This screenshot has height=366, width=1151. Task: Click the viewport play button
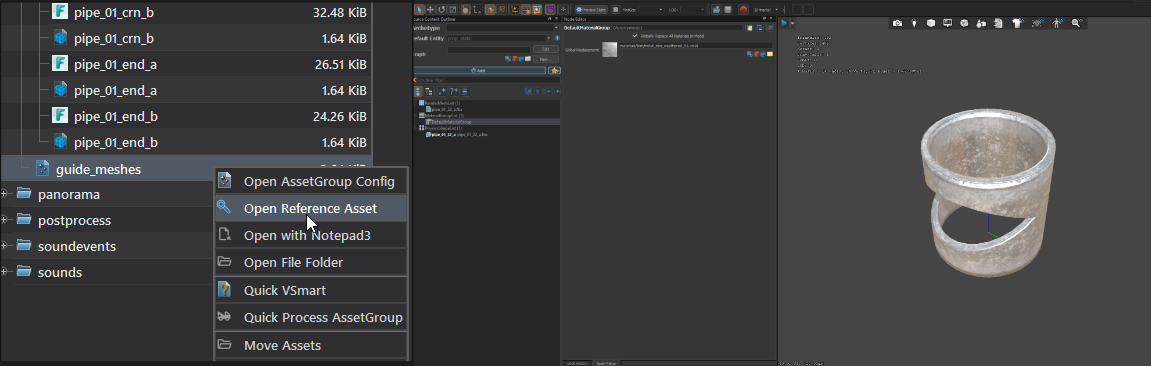tap(784, 23)
